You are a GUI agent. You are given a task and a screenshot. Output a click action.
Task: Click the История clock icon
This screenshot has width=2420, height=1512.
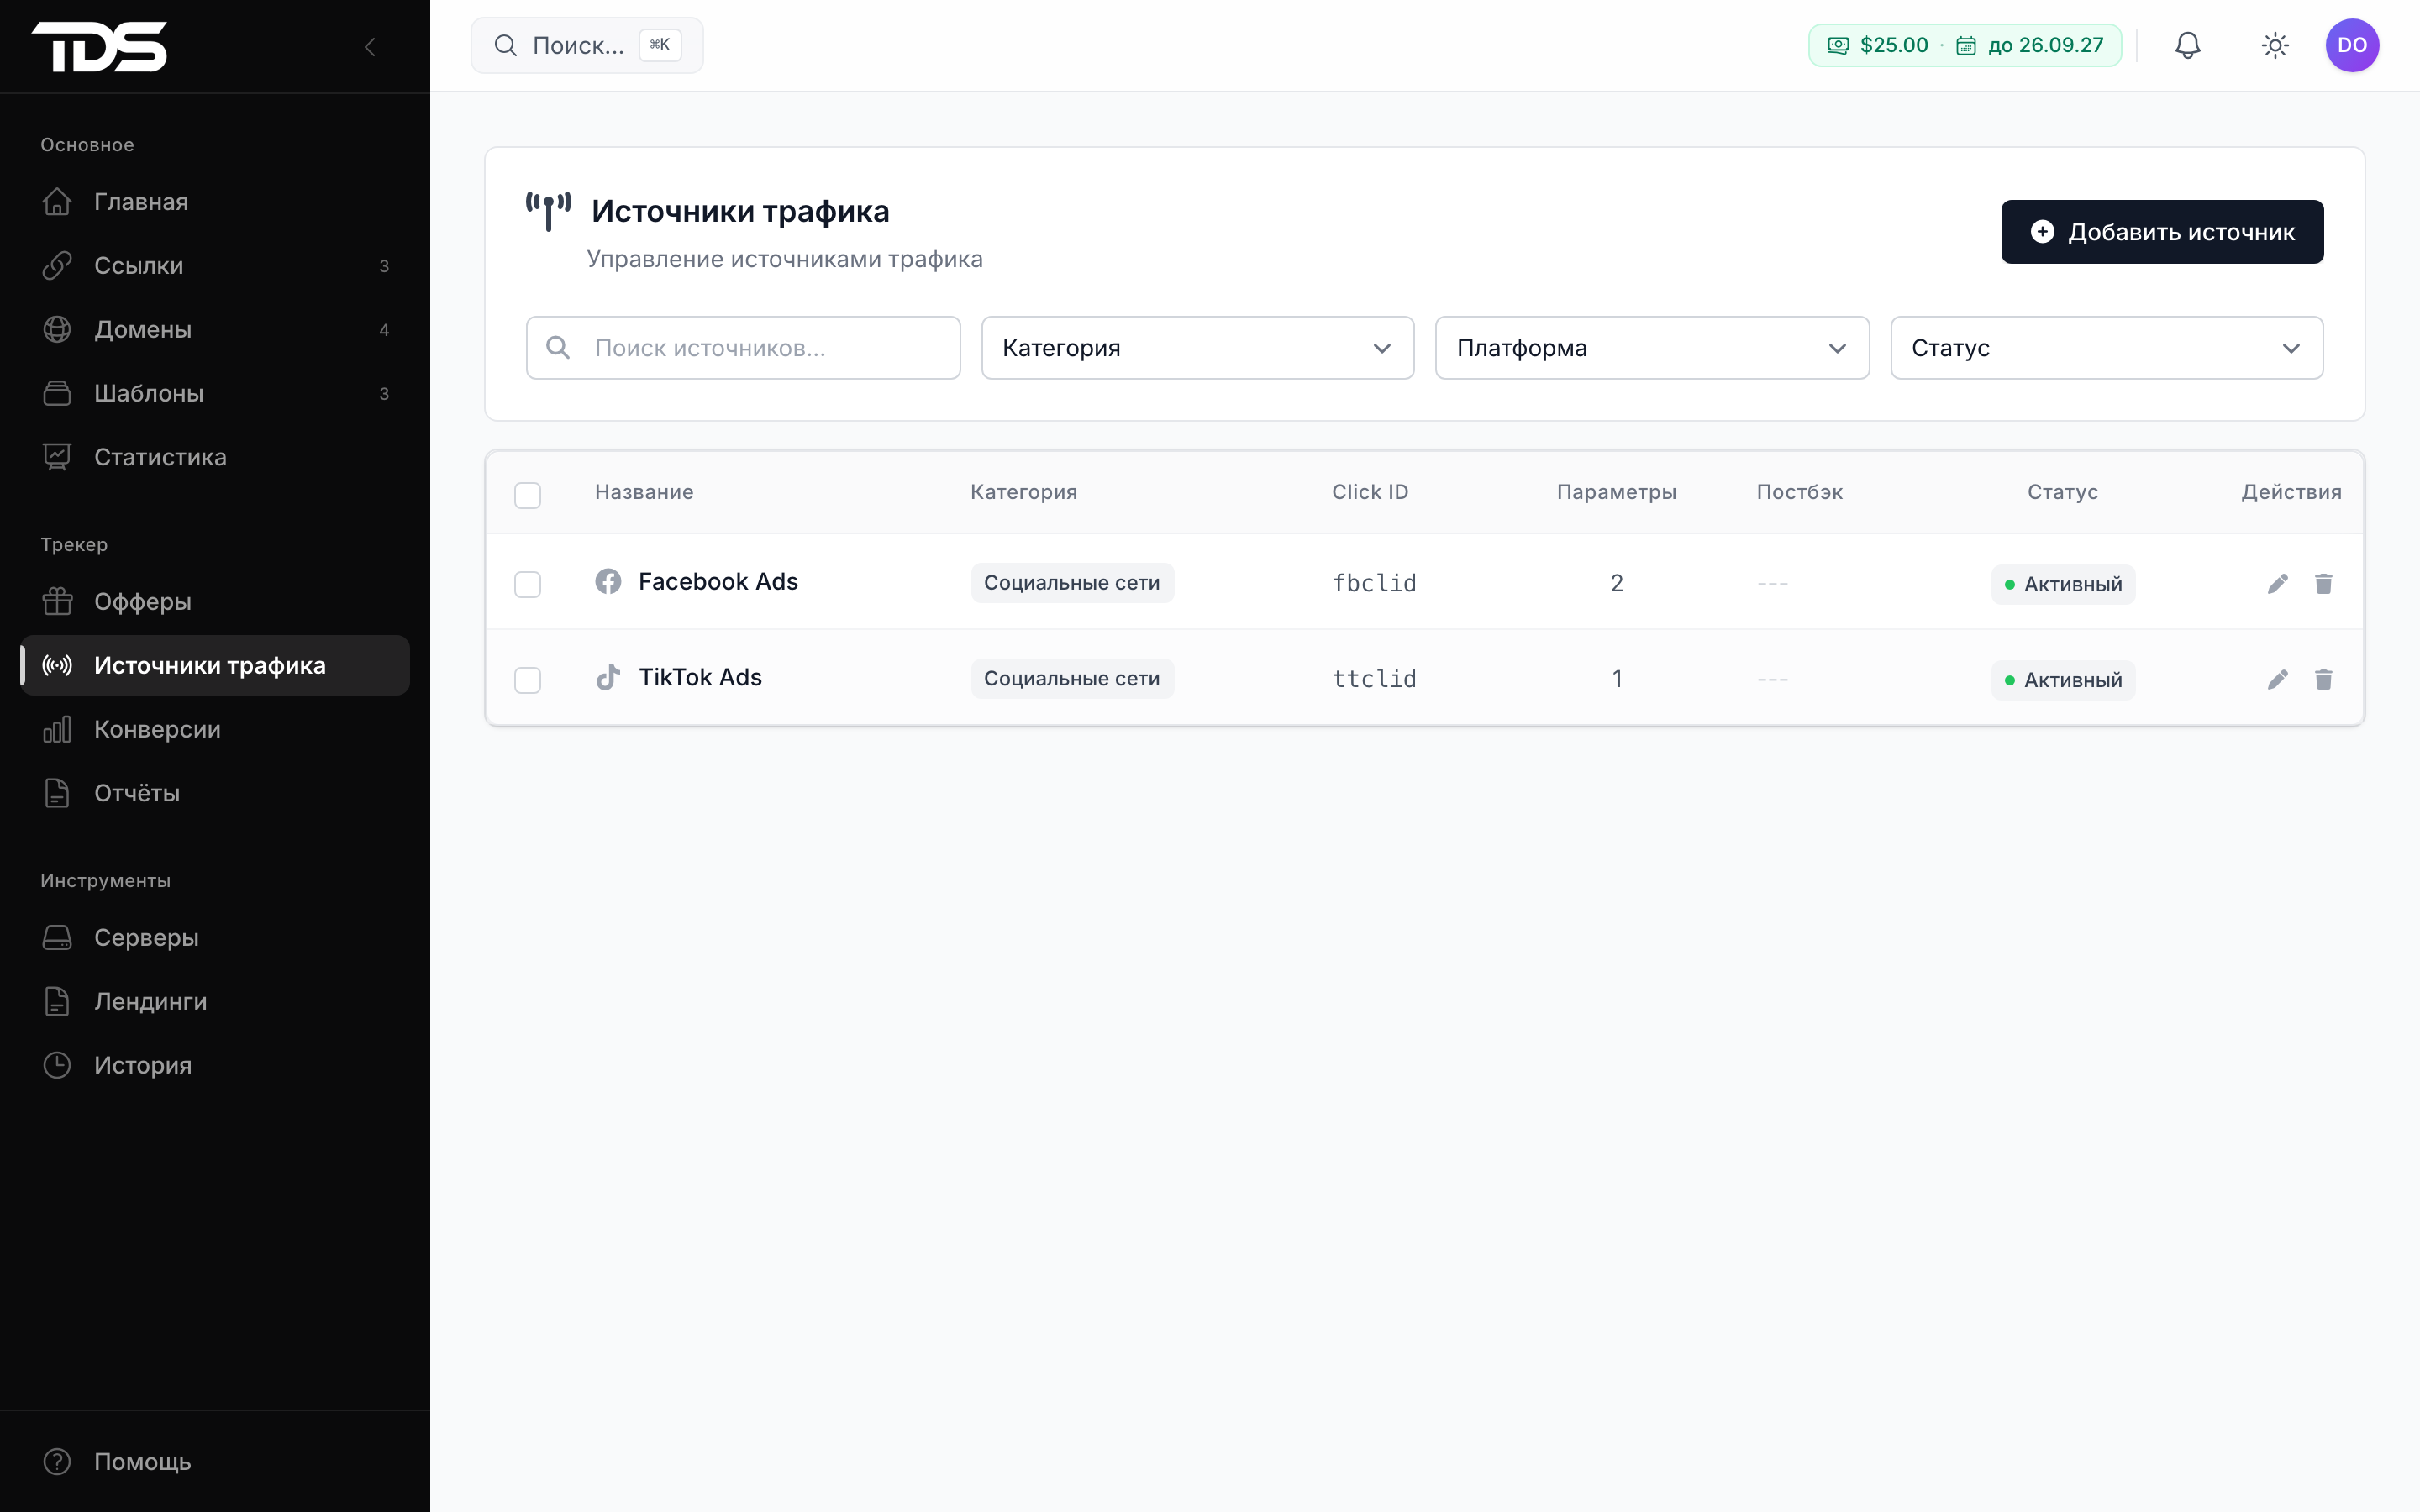point(57,1065)
